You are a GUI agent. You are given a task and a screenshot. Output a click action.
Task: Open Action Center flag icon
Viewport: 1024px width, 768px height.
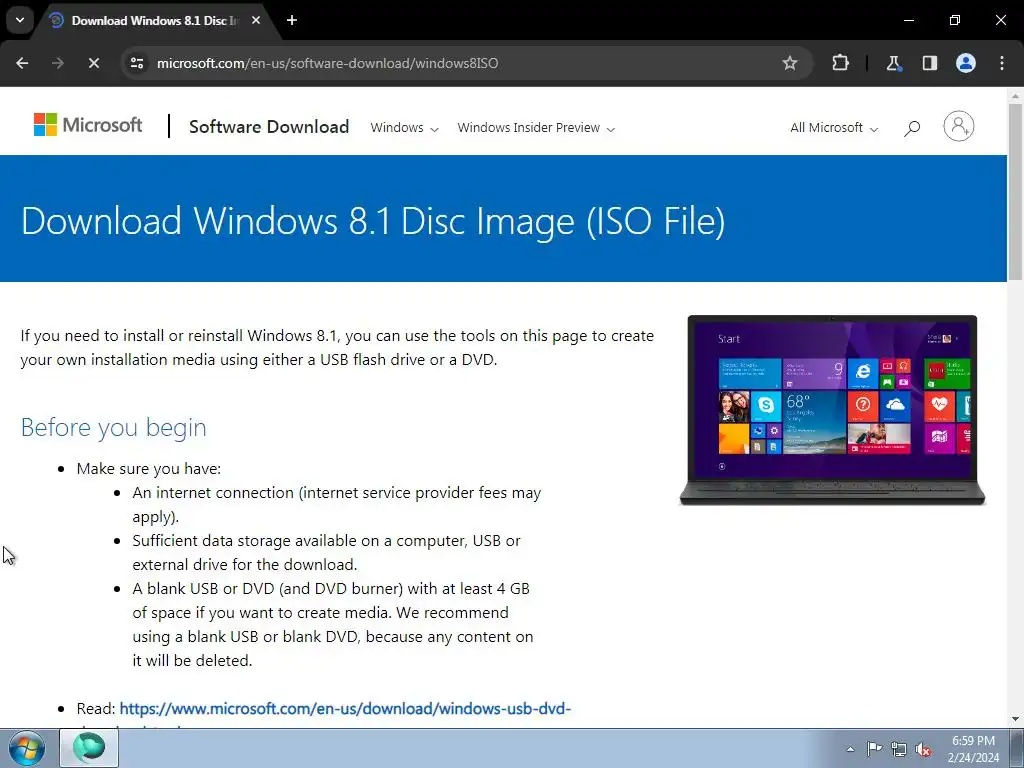tap(874, 749)
